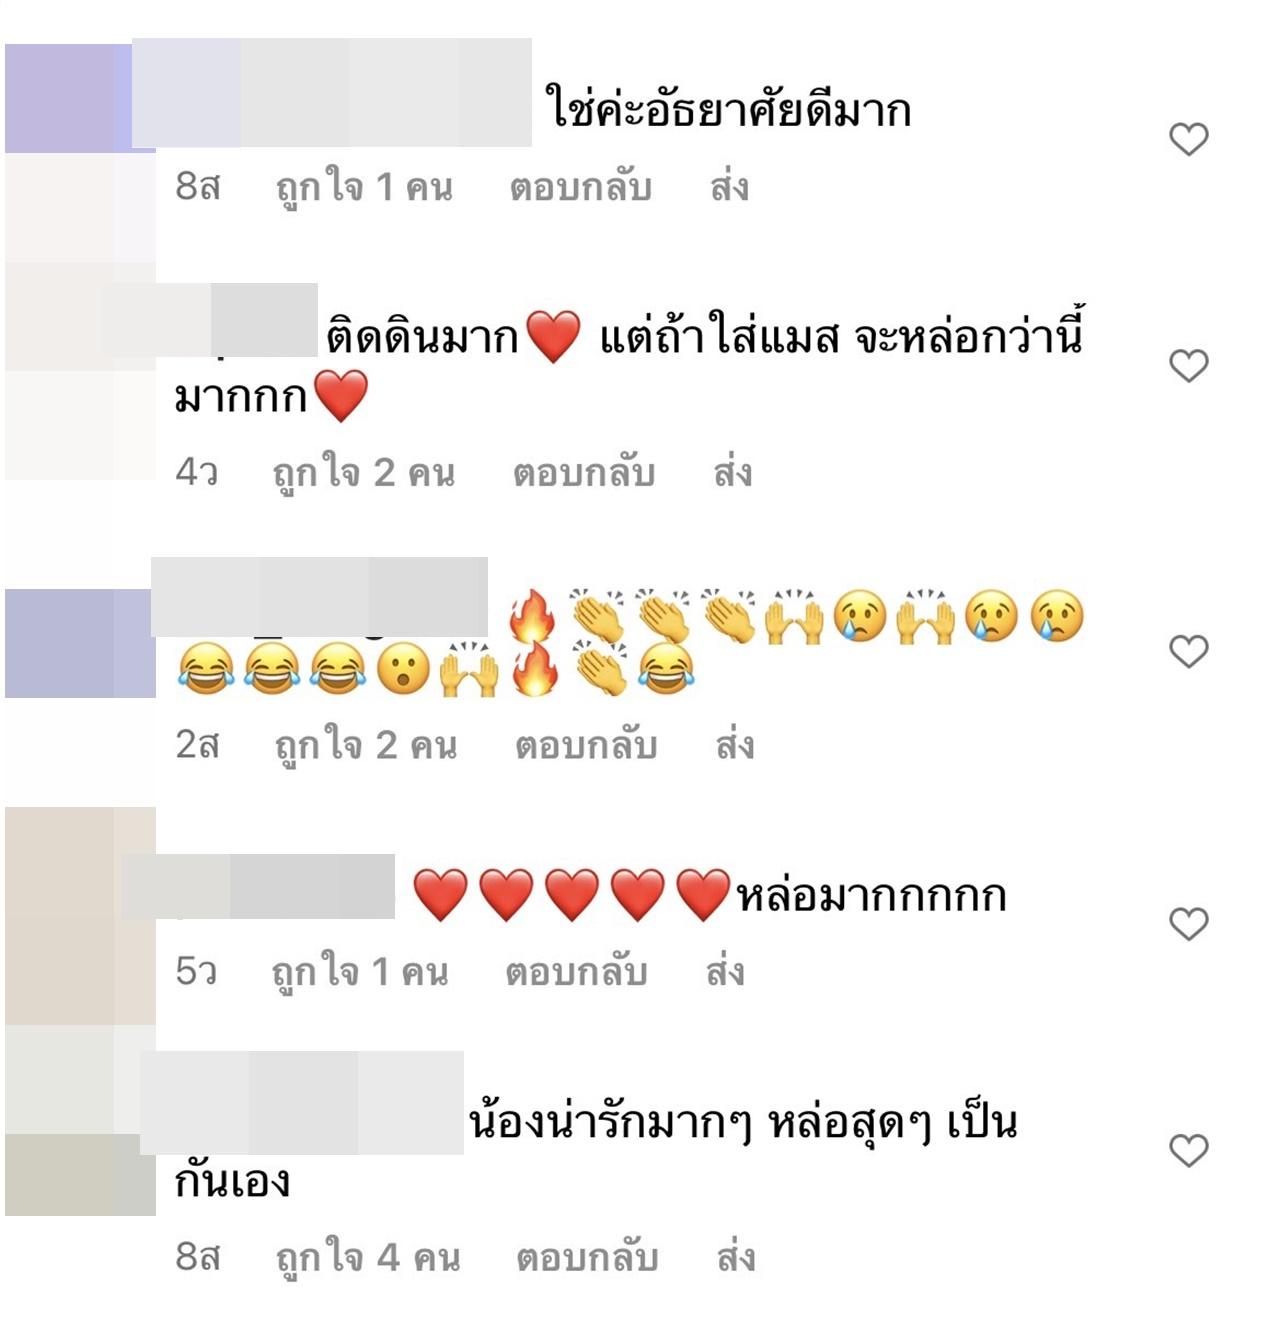Image resolution: width=1280 pixels, height=1342 pixels.
Task: Click ส่ง under the "น้องน่ารักมากๆ" comment
Action: tap(736, 1257)
